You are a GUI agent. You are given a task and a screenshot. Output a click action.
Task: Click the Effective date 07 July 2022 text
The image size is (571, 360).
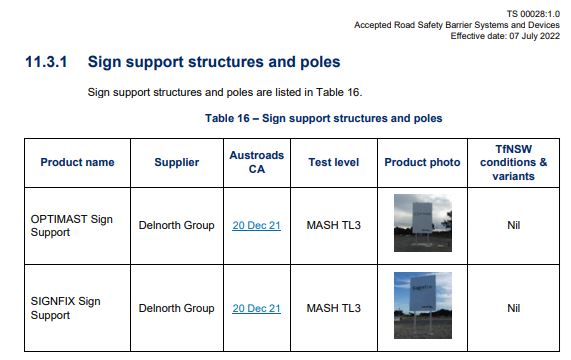pyautogui.click(x=505, y=36)
